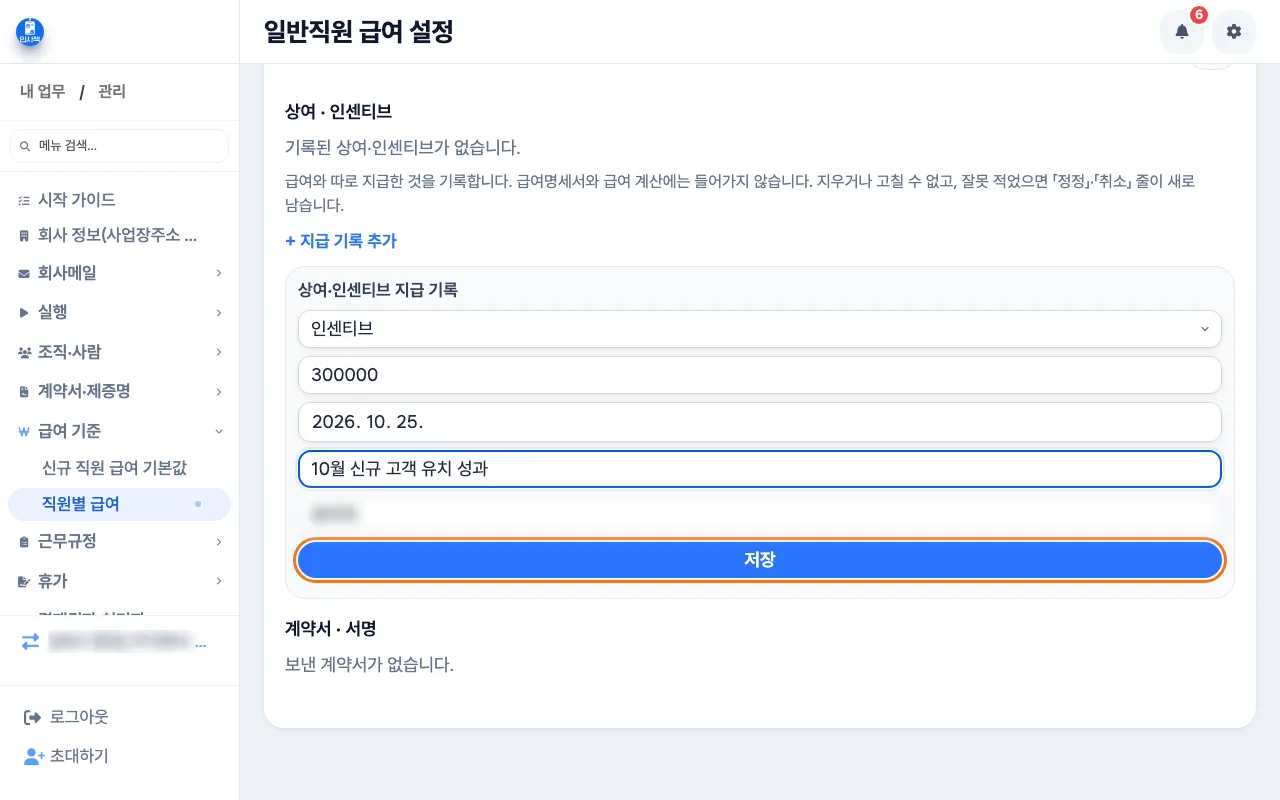
Task: Expand the 휴가 menu chevron
Action: pyautogui.click(x=218, y=581)
